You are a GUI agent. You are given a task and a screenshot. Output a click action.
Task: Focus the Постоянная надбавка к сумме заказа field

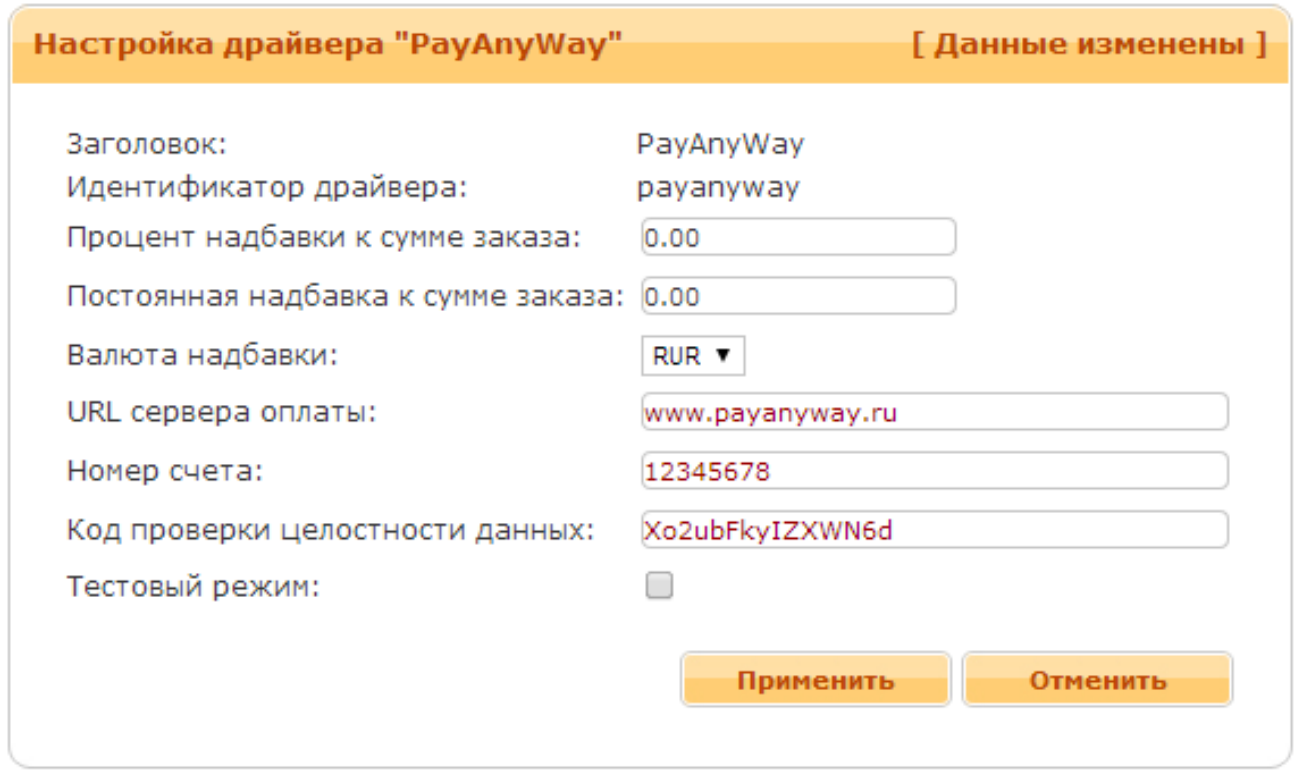tap(798, 296)
